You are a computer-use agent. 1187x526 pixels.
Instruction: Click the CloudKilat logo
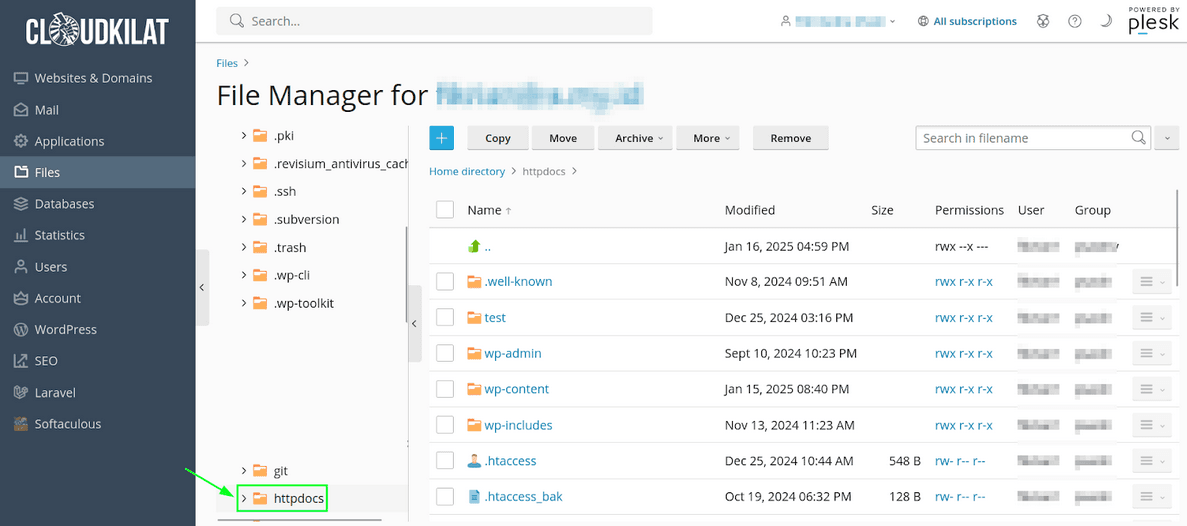[97, 31]
